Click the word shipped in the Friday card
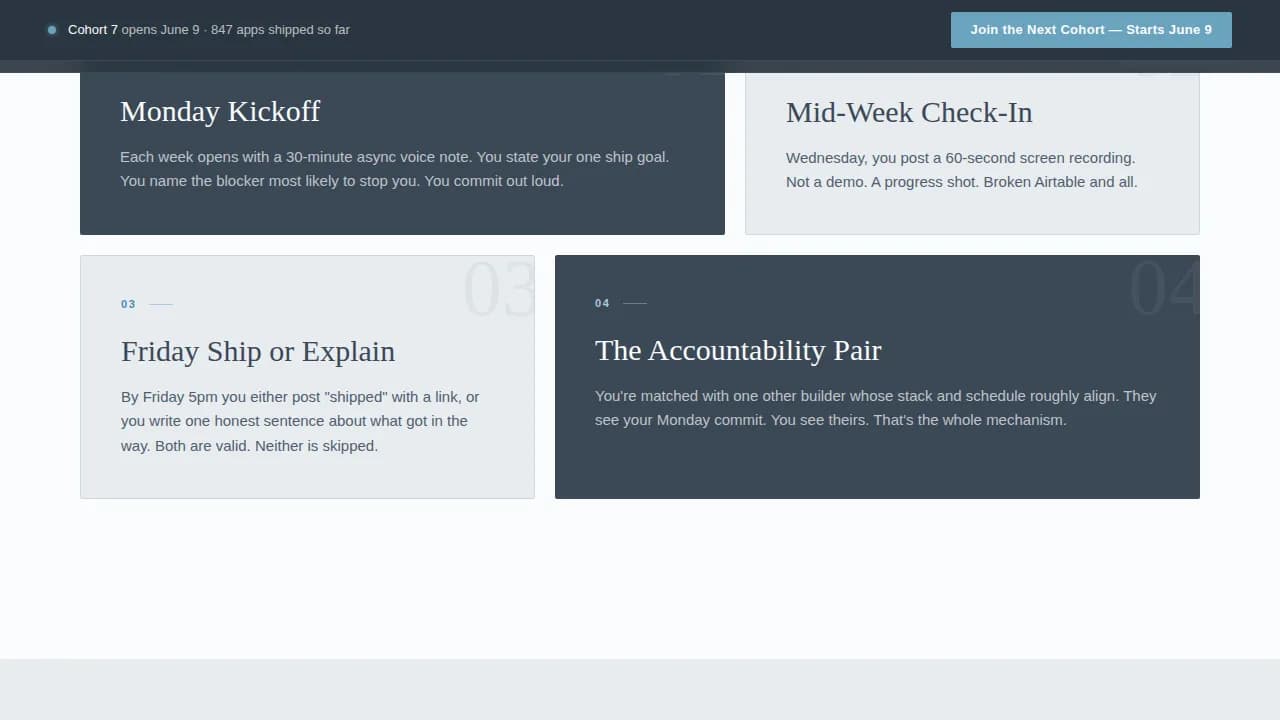This screenshot has width=1280, height=720. pyautogui.click(x=355, y=396)
